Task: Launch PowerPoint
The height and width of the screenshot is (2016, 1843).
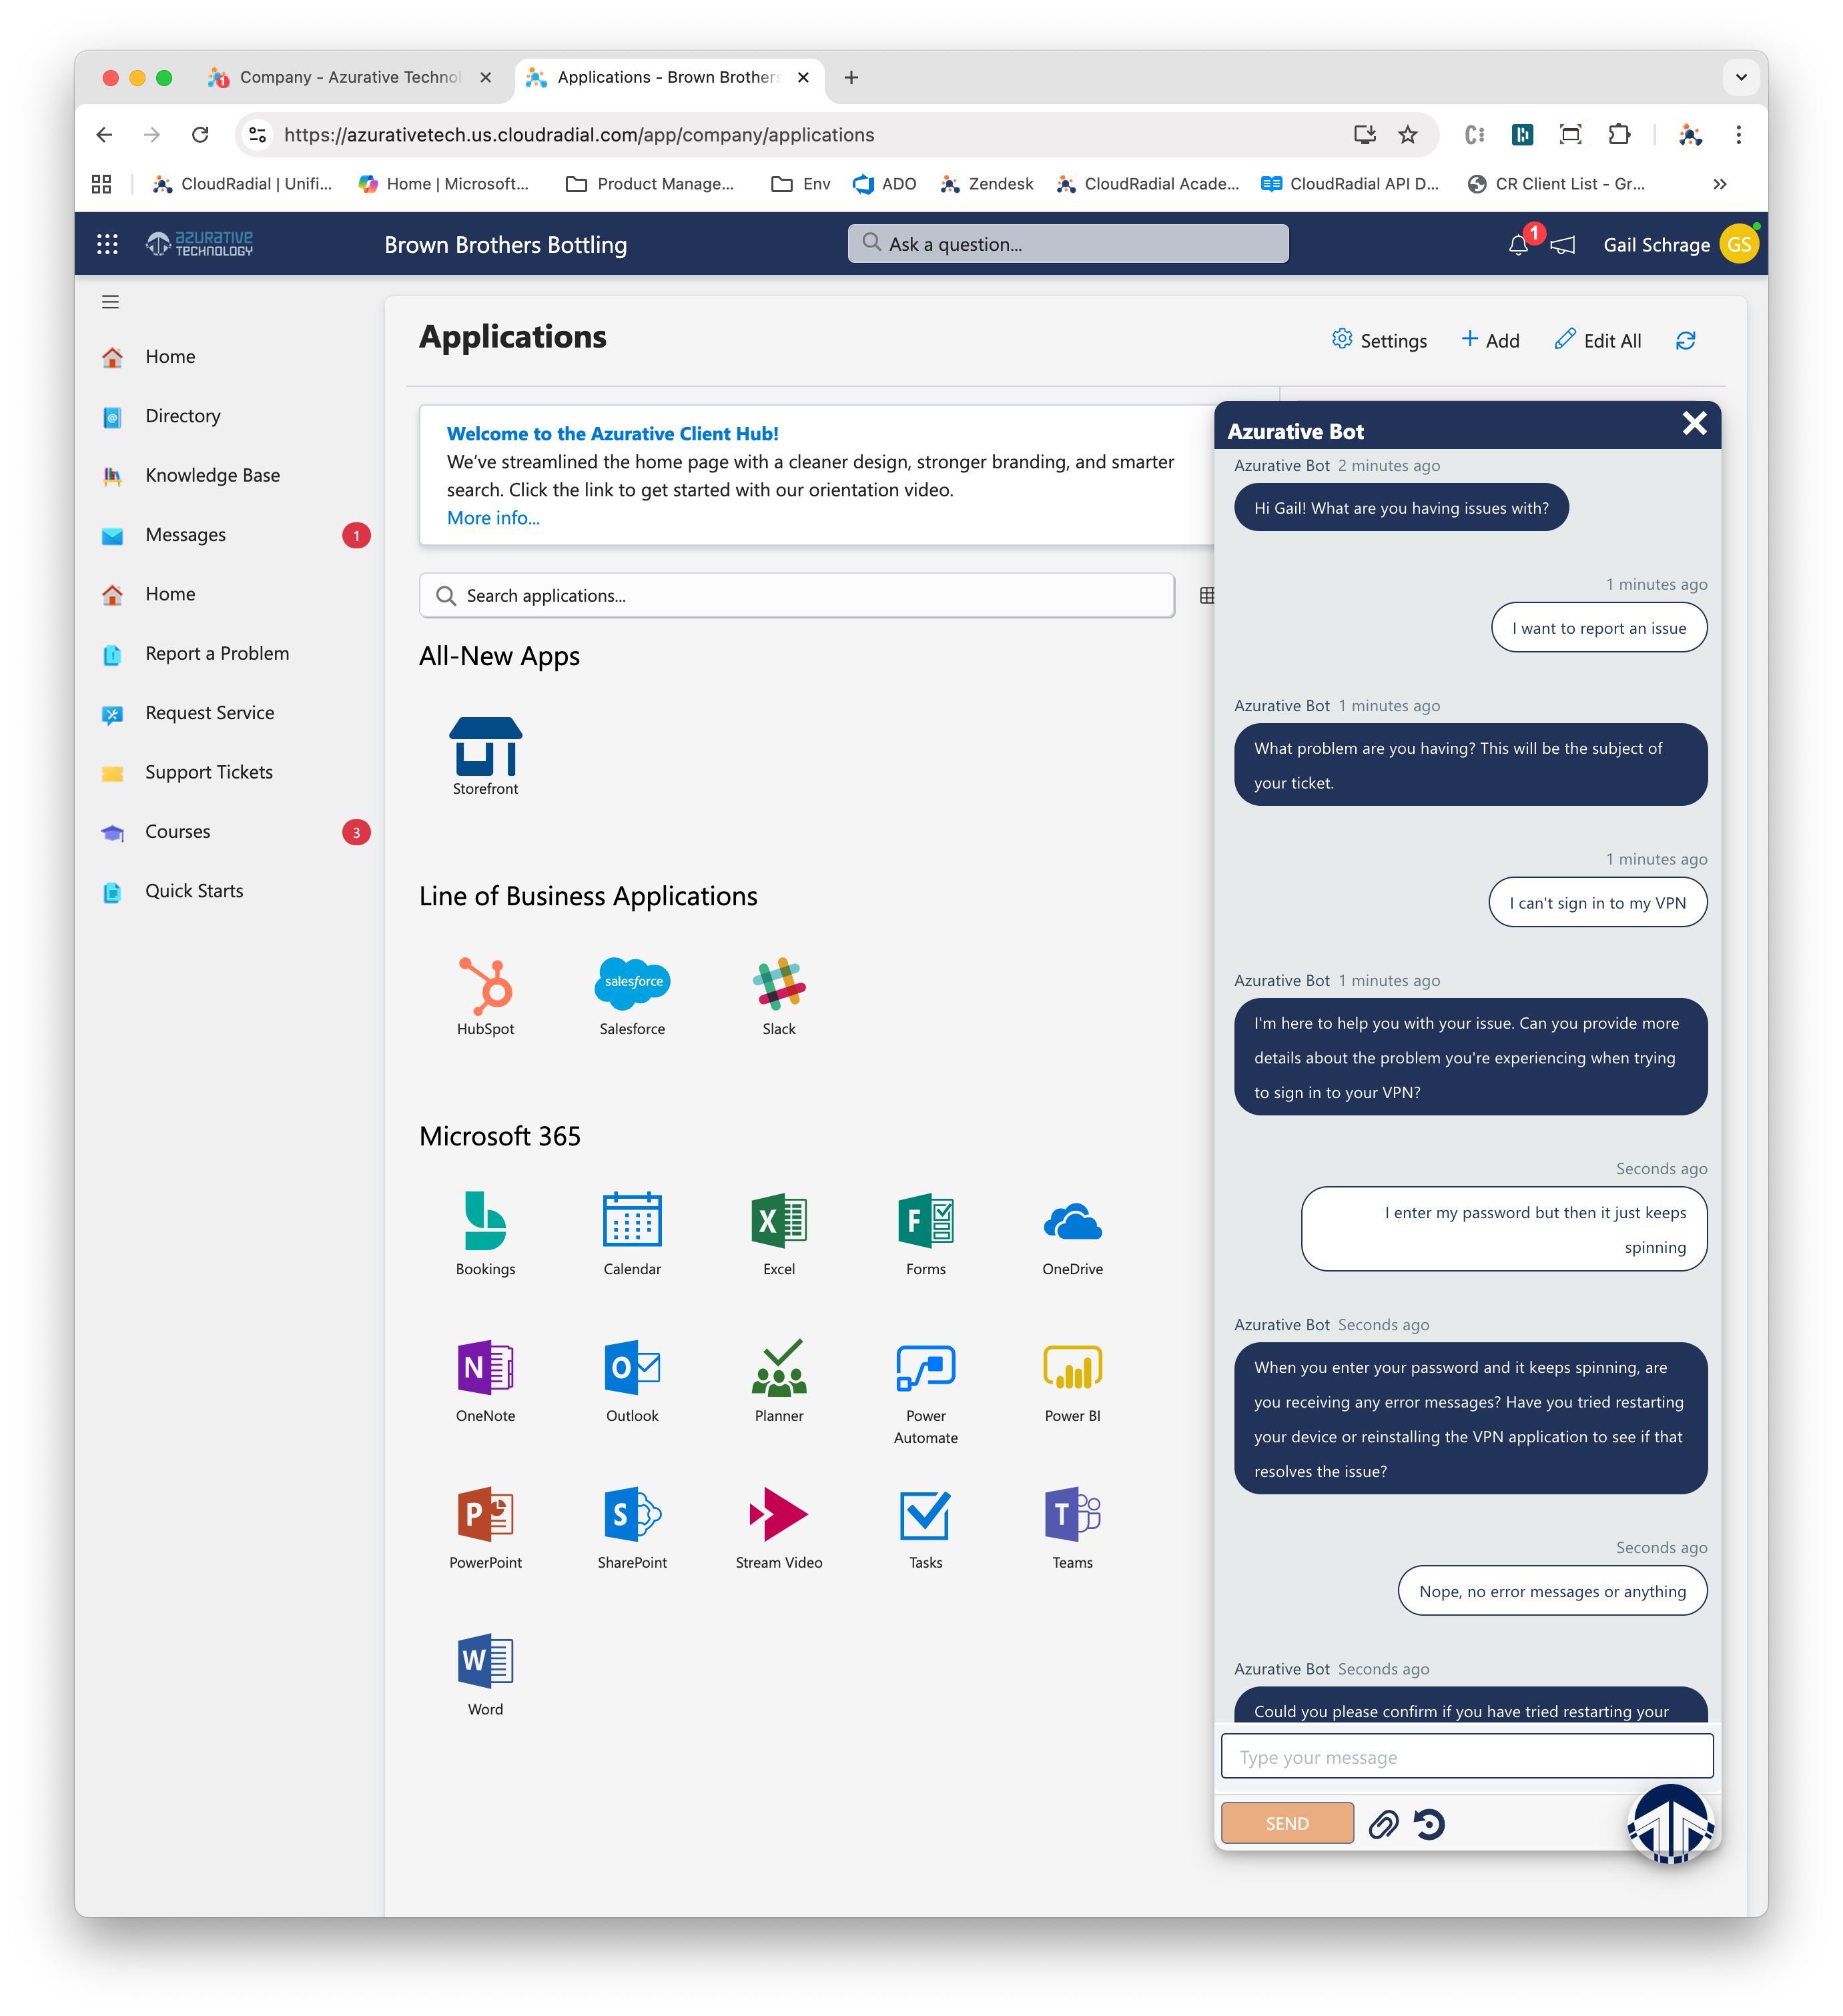Action: (485, 1528)
